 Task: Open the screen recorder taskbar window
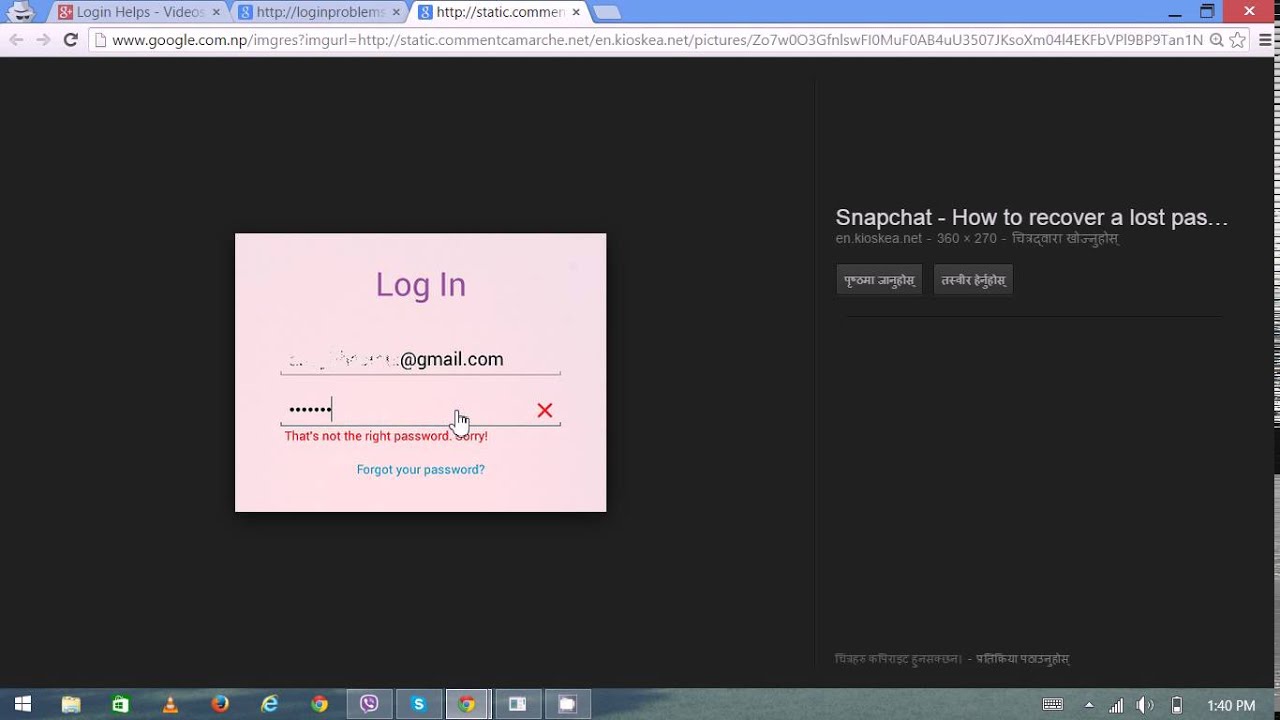pyautogui.click(x=517, y=704)
